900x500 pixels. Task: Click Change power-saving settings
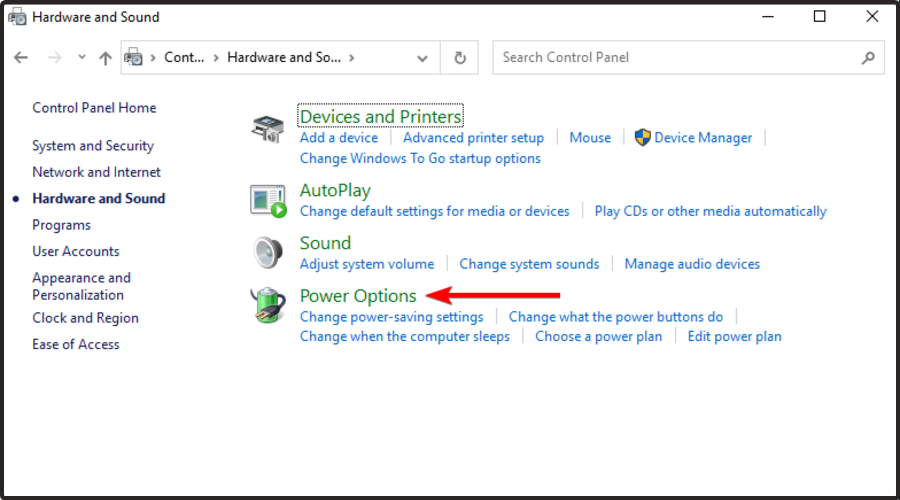click(x=391, y=317)
